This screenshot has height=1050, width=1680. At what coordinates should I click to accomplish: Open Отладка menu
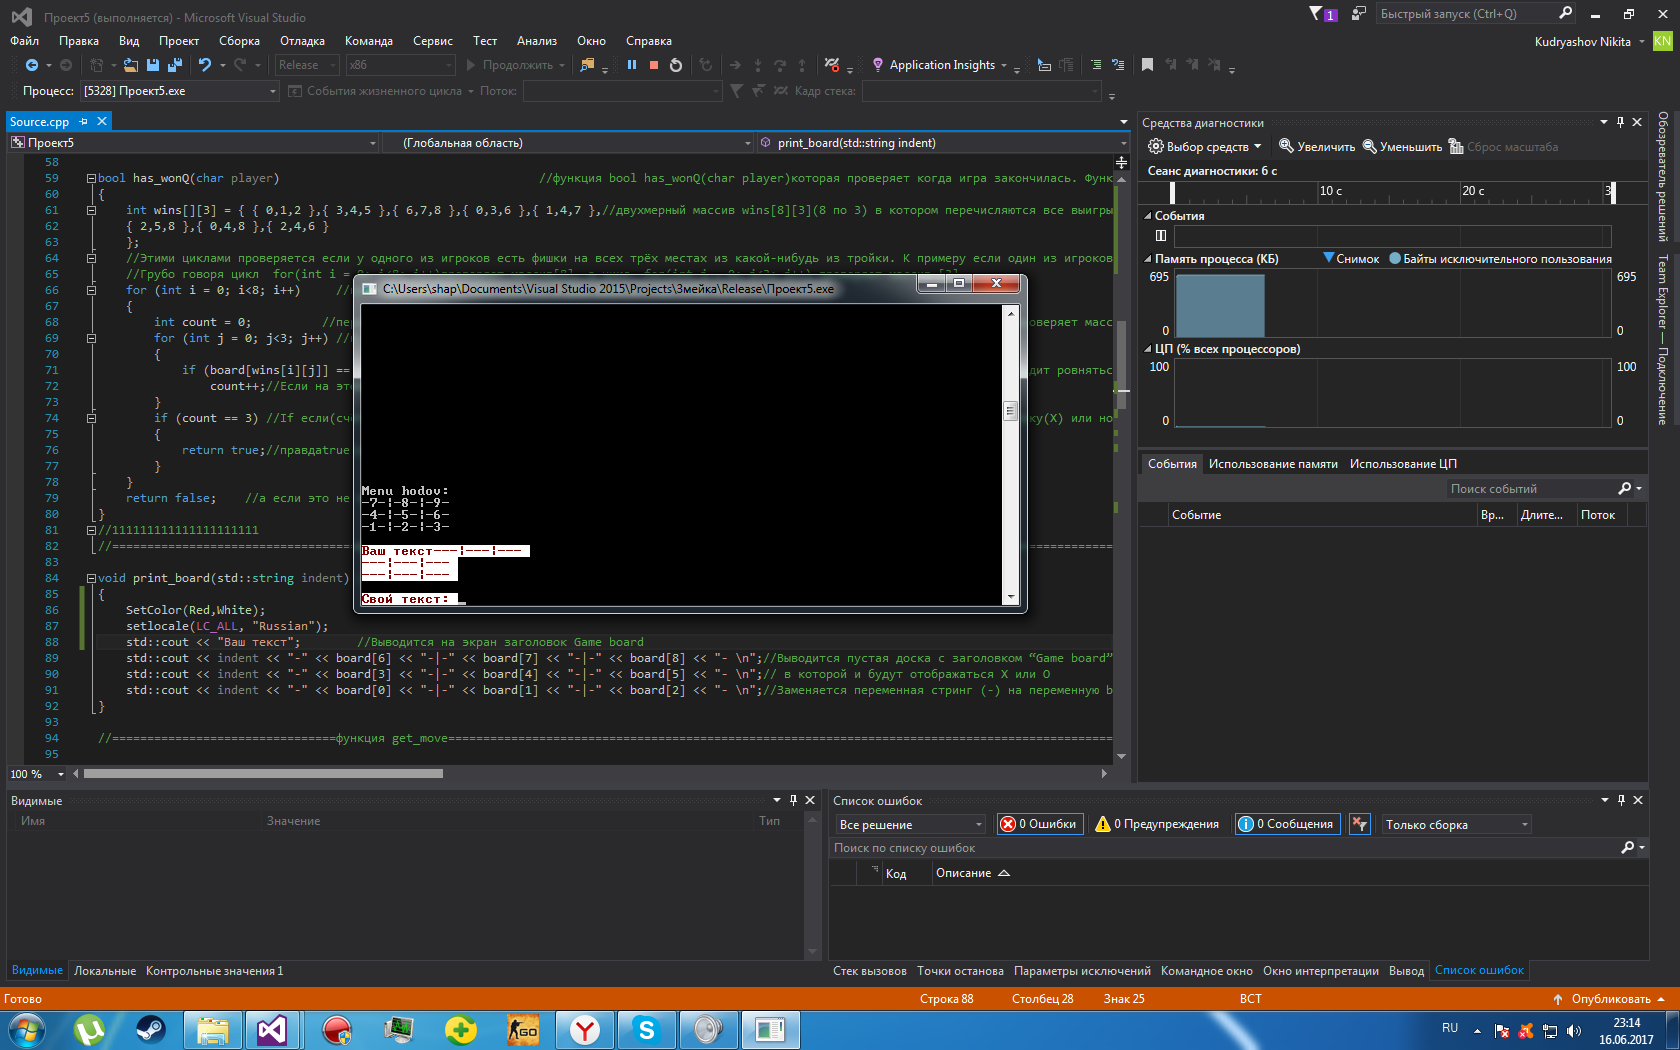(302, 41)
